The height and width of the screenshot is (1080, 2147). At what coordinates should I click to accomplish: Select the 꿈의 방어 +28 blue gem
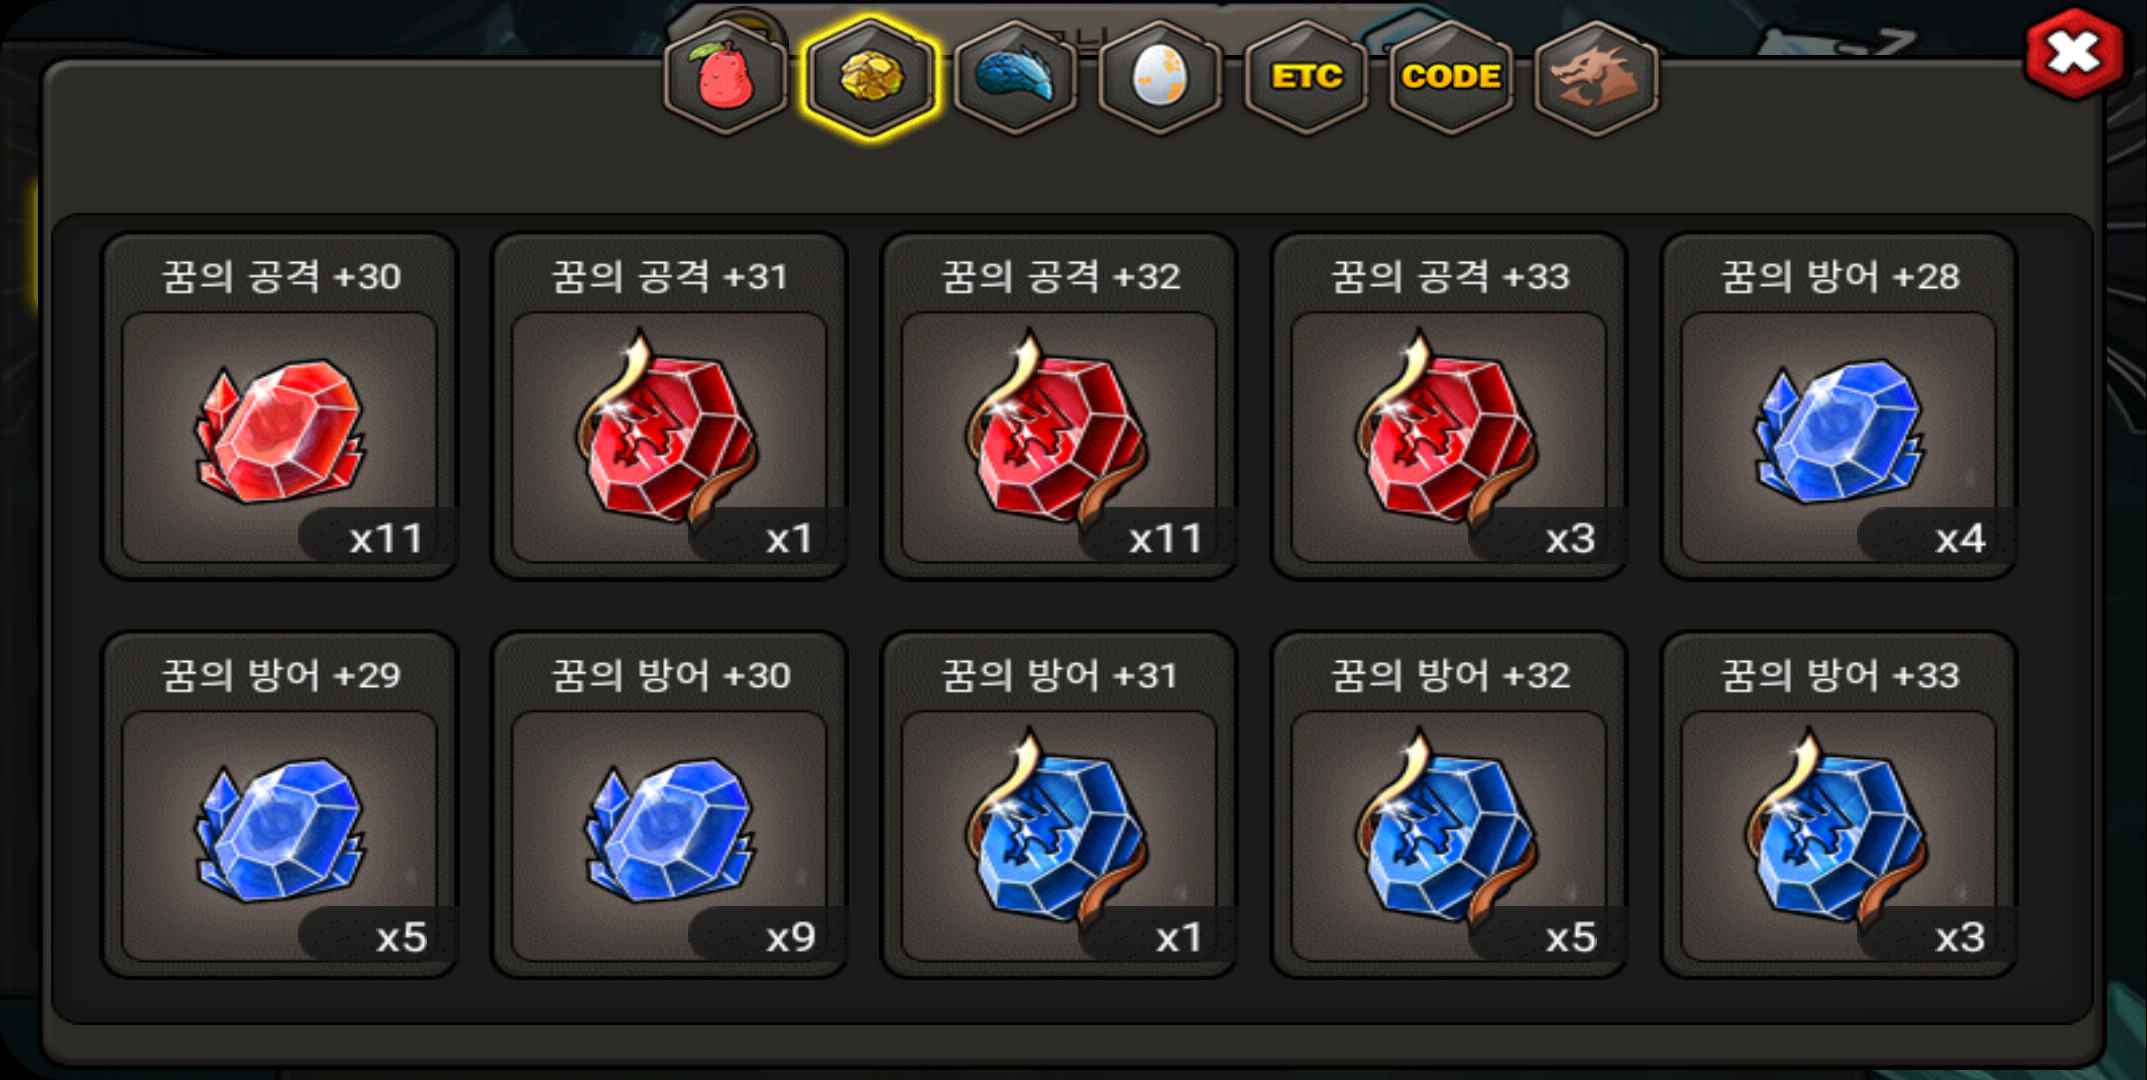(1839, 406)
